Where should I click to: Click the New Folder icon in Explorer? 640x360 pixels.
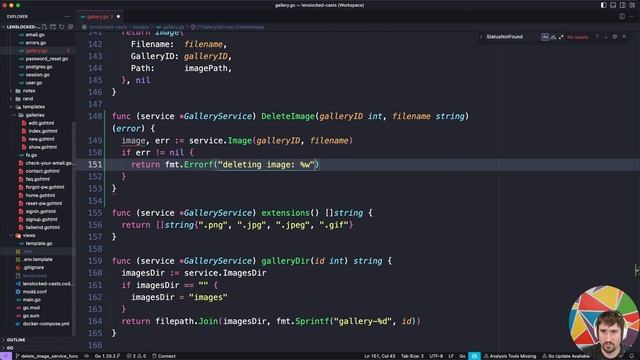pos(53,27)
